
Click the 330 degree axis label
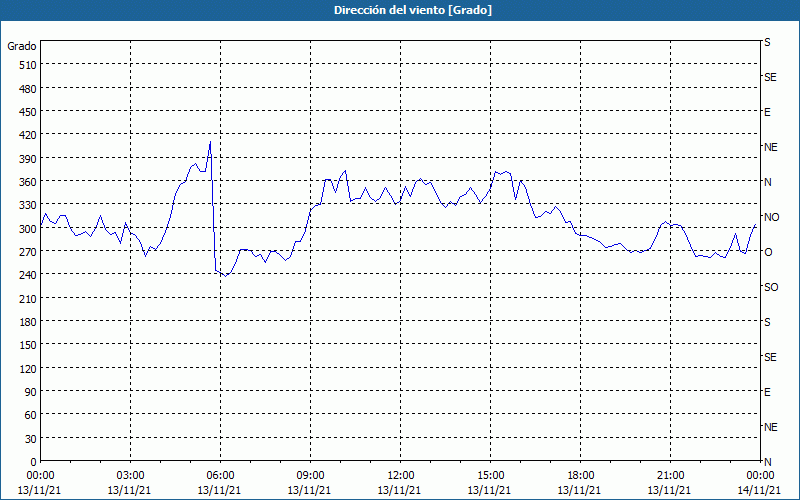(28, 205)
